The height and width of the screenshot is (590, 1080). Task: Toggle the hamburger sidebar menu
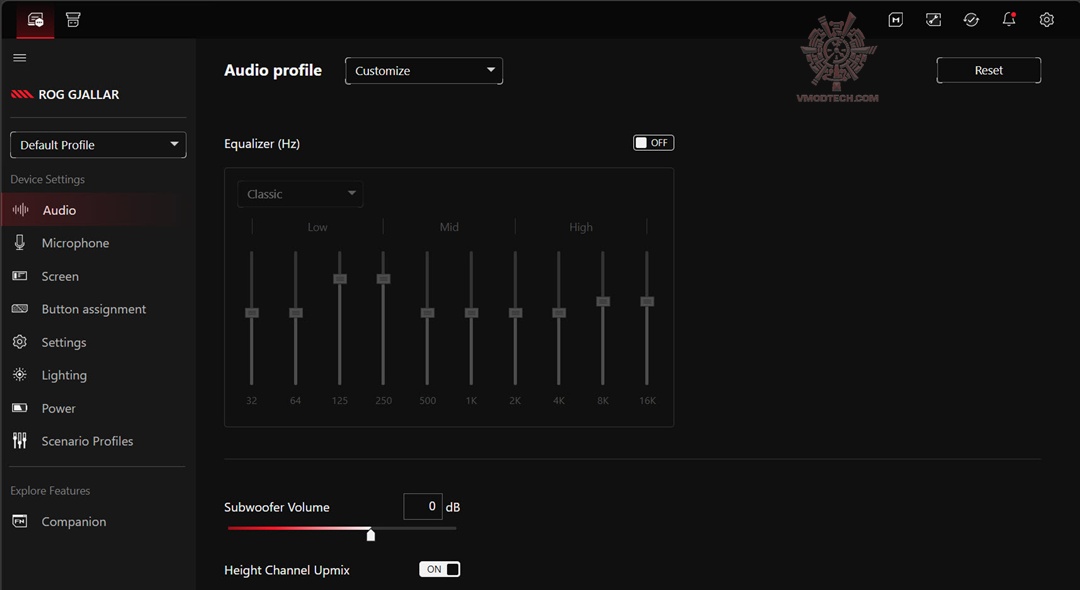(x=19, y=58)
